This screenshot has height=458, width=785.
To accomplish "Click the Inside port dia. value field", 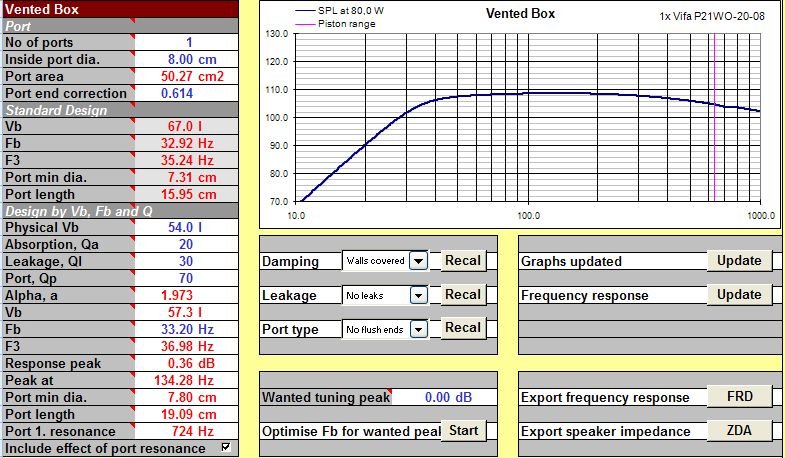I will point(188,59).
